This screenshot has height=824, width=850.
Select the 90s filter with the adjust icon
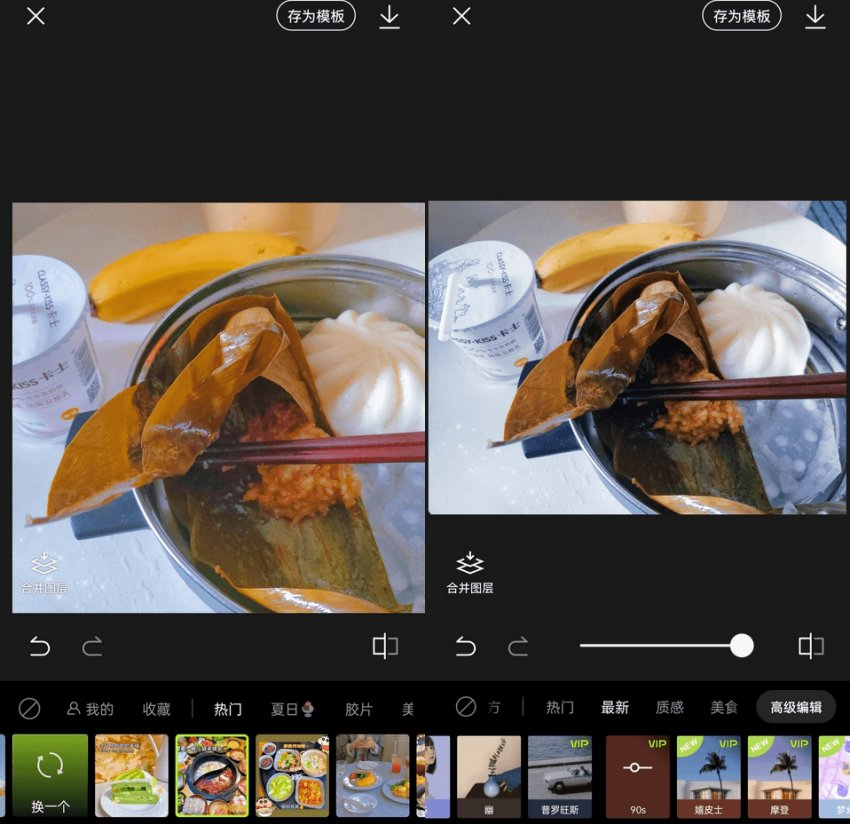(637, 776)
